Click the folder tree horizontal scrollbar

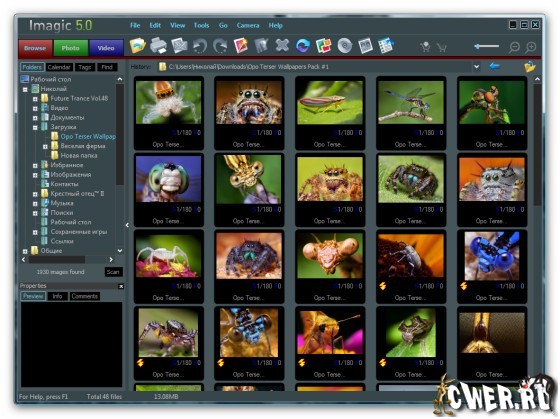(57, 260)
